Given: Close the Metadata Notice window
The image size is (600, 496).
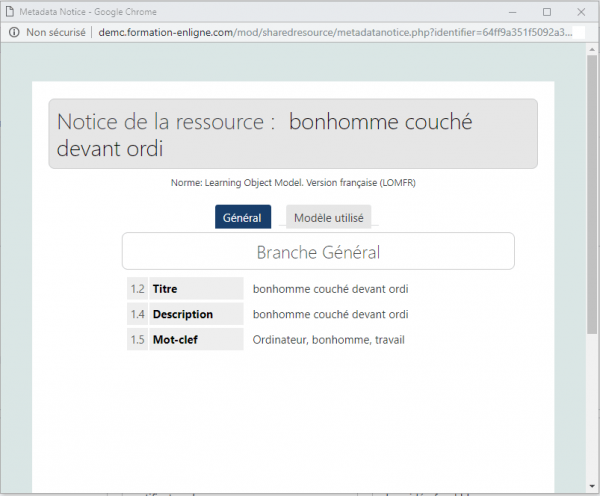Looking at the screenshot, I should [x=581, y=11].
